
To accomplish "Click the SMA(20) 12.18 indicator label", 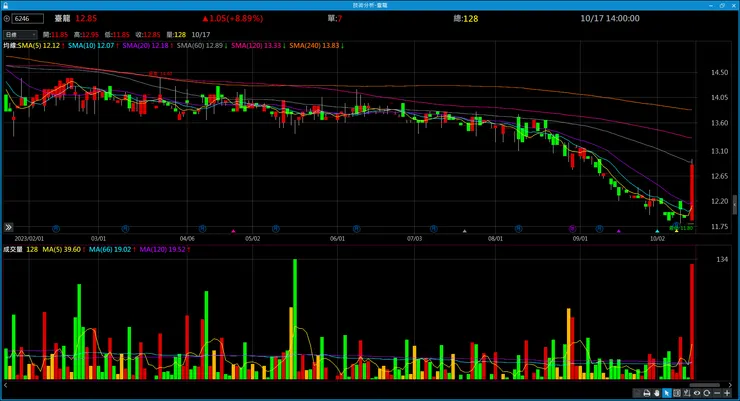I will pyautogui.click(x=145, y=45).
